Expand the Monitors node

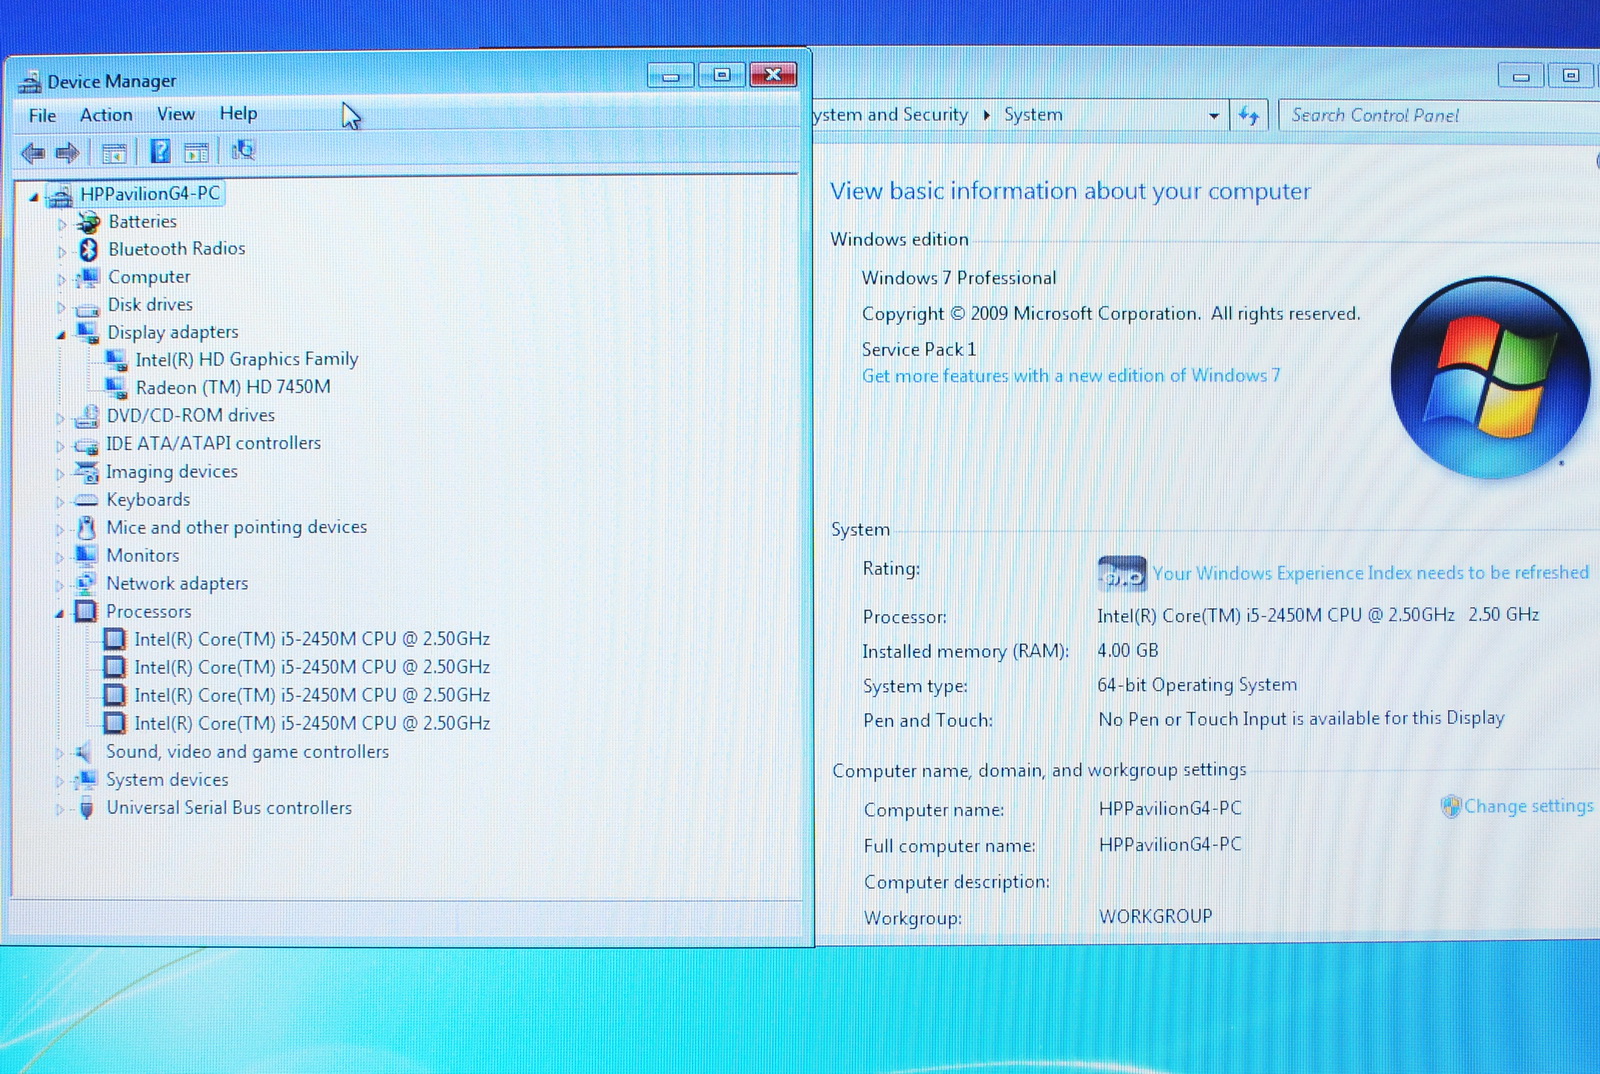click(60, 558)
